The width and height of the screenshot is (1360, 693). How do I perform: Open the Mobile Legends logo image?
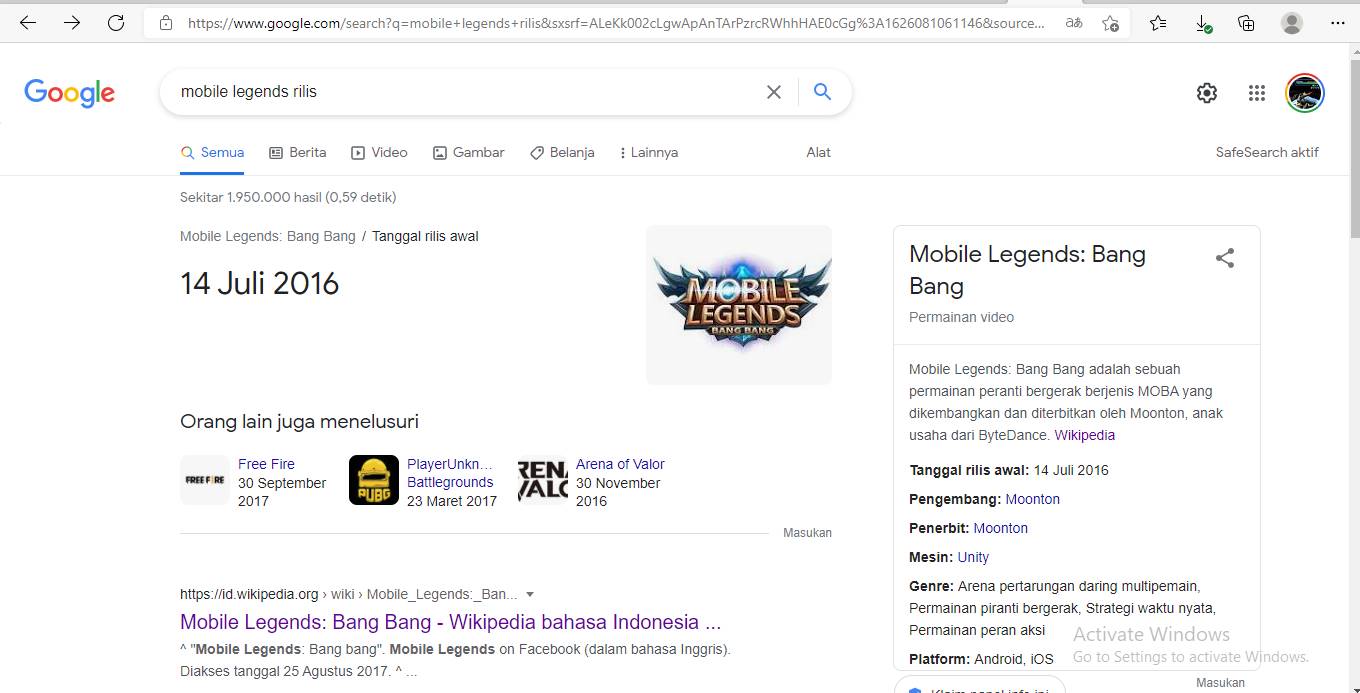739,305
